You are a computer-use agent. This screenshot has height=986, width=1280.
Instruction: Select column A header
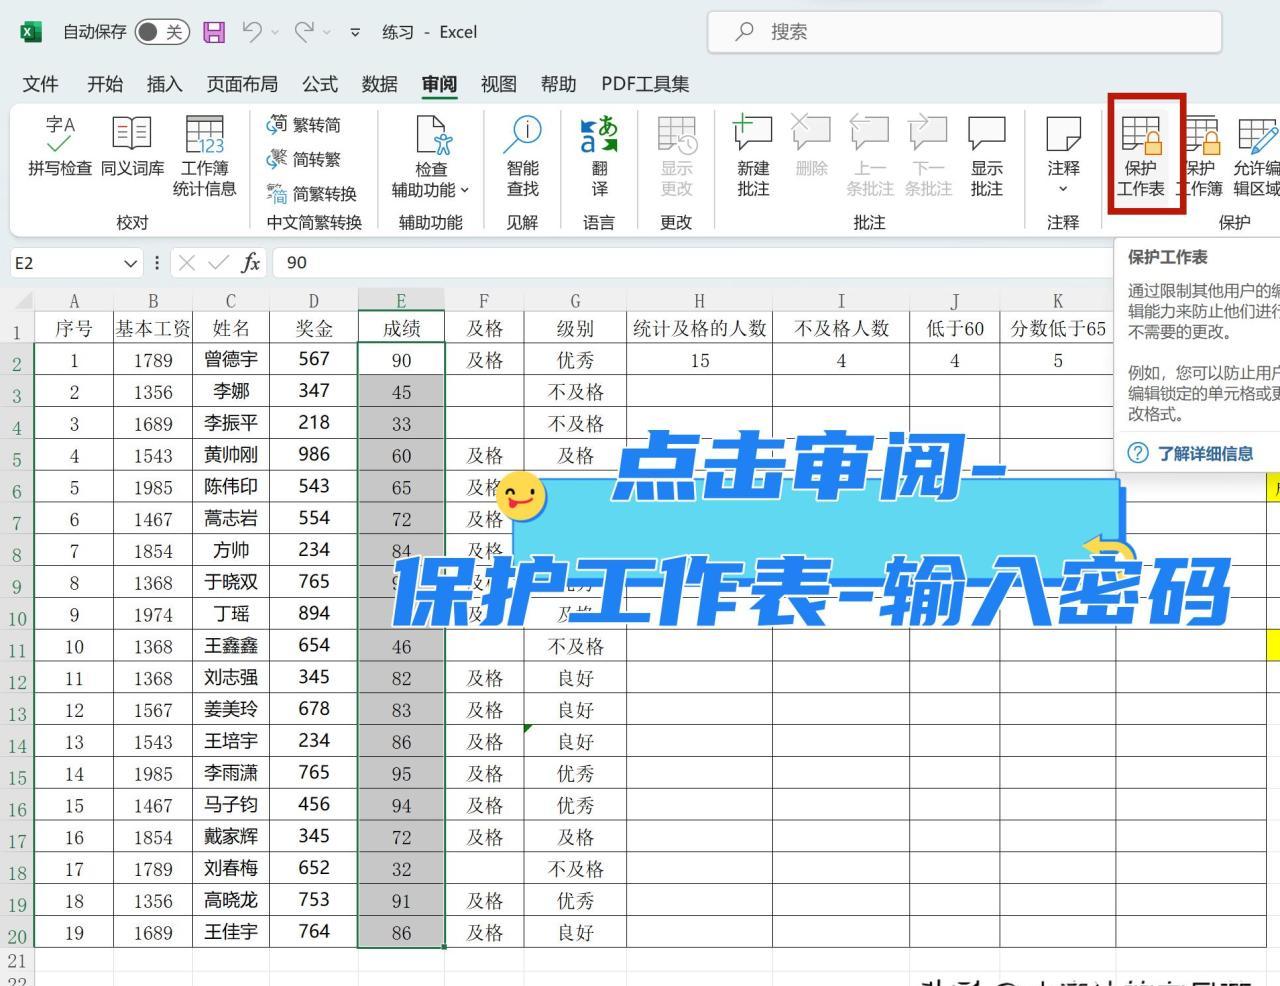coord(74,300)
